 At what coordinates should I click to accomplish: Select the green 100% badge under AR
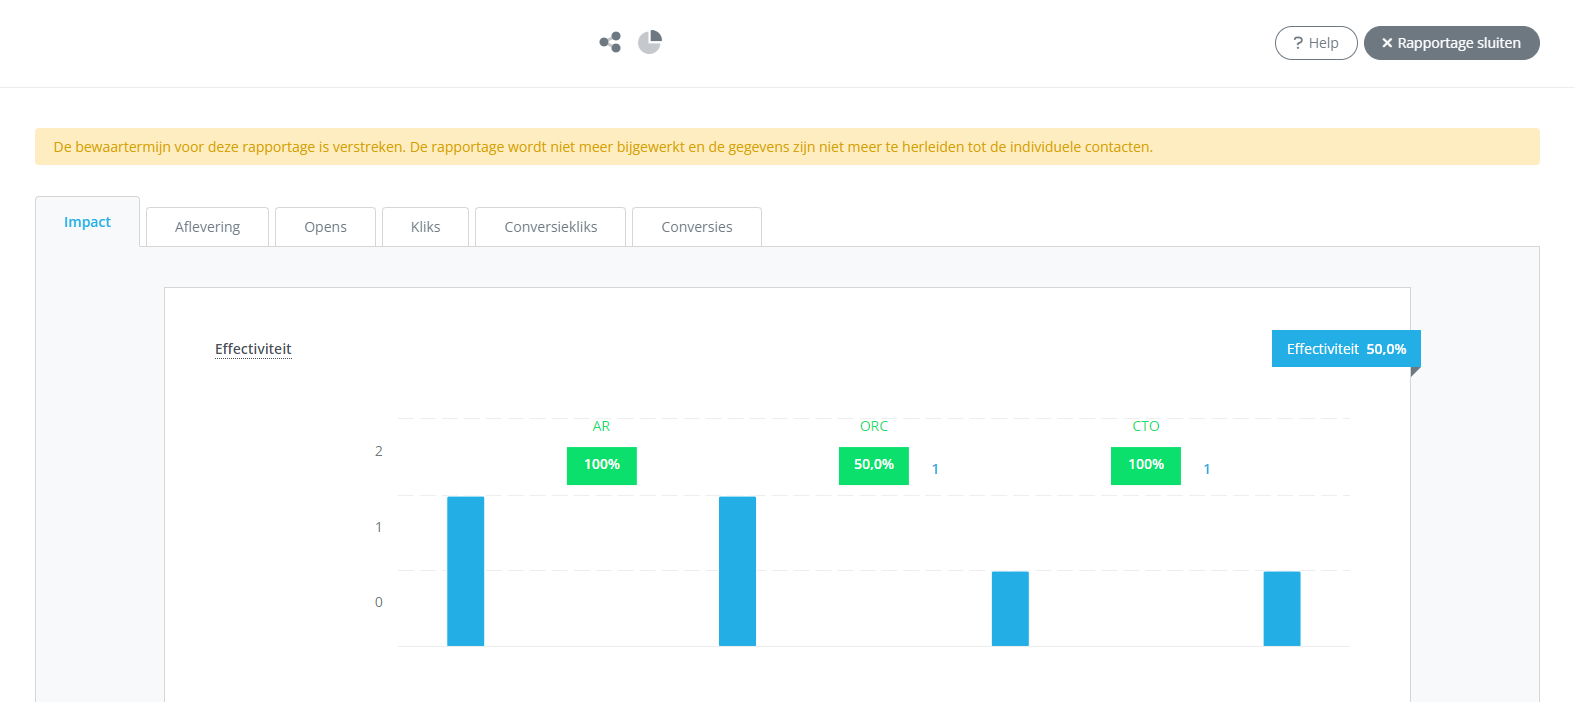pos(601,465)
